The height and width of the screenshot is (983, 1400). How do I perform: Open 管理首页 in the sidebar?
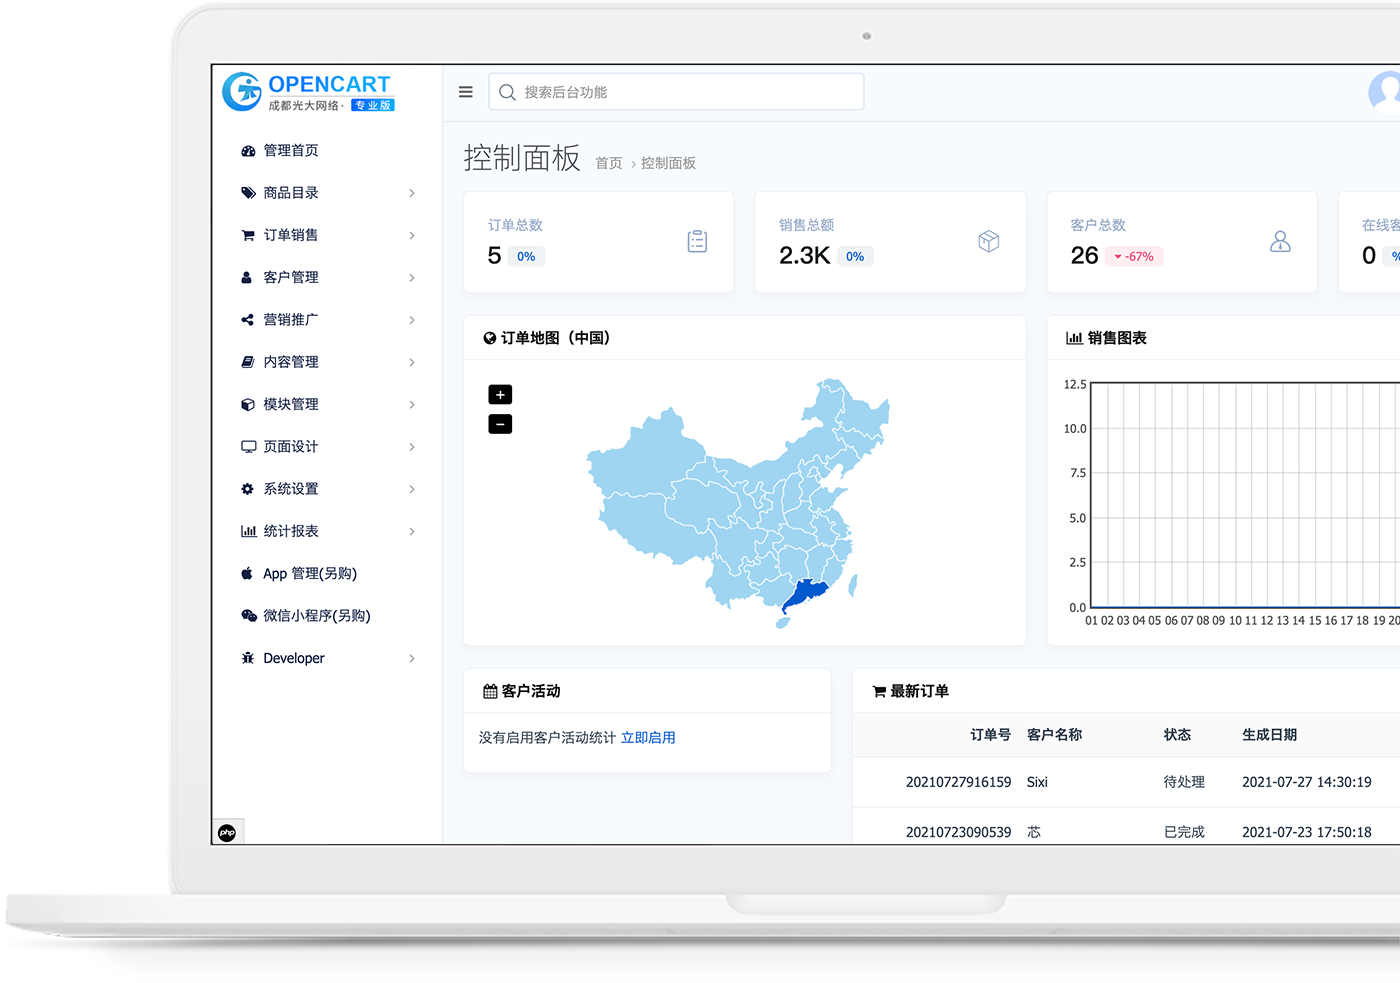290,151
